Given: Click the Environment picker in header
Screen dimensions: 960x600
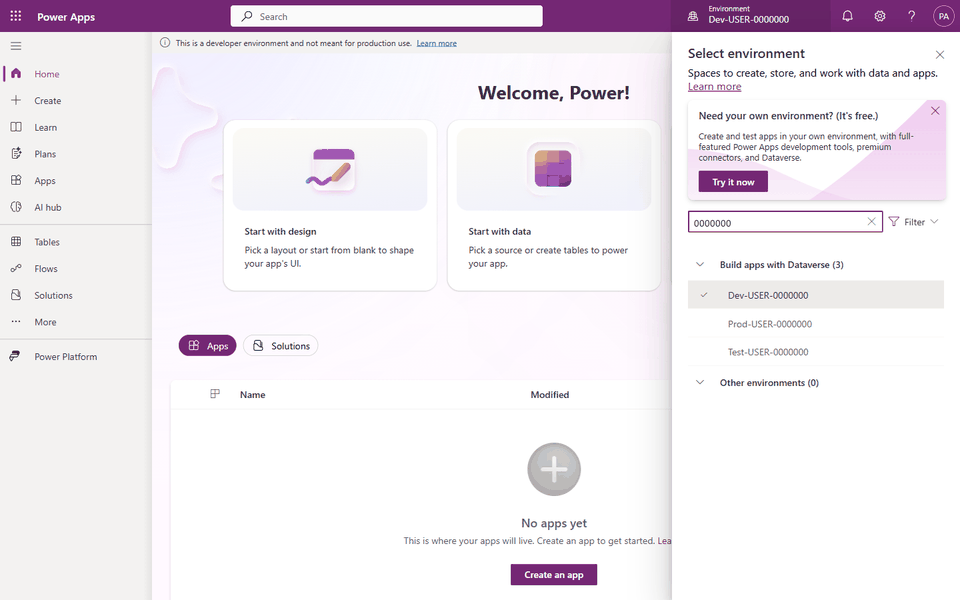Looking at the screenshot, I should (750, 16).
